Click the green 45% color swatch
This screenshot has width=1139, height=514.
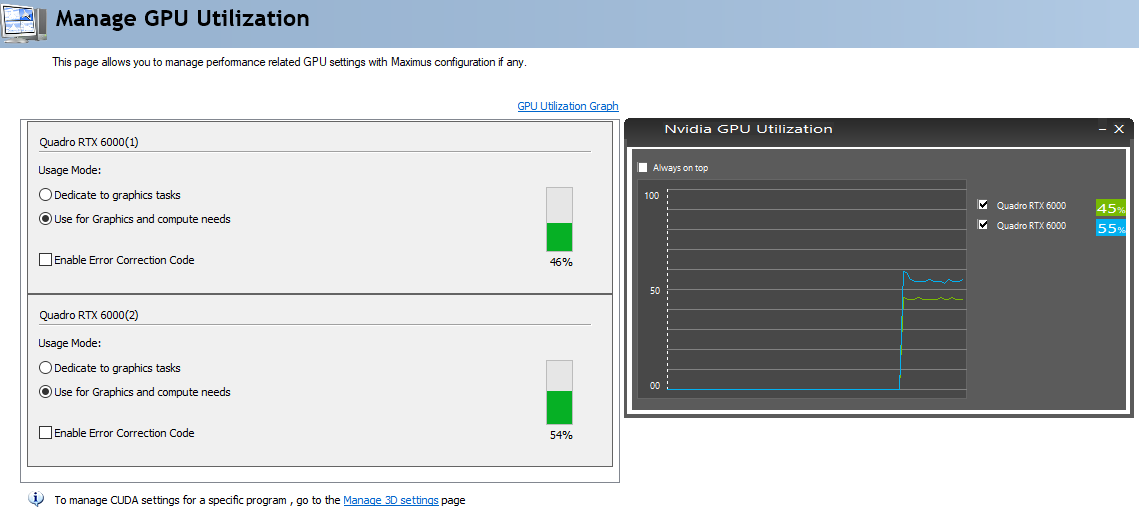coord(1110,208)
